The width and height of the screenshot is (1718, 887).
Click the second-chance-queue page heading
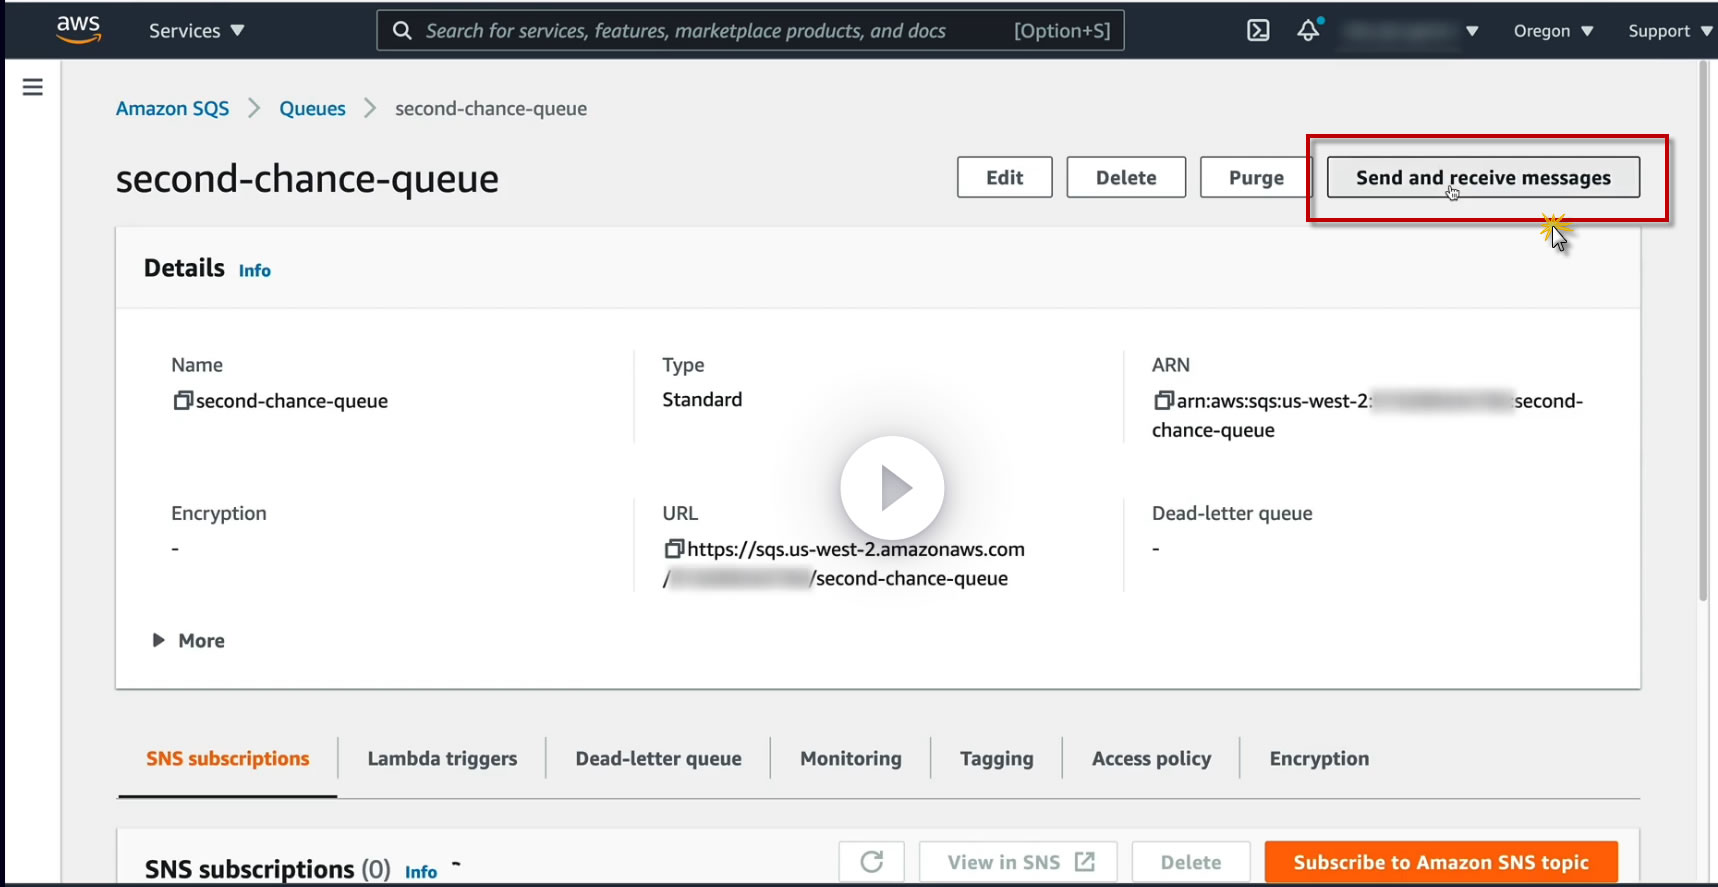coord(307,179)
